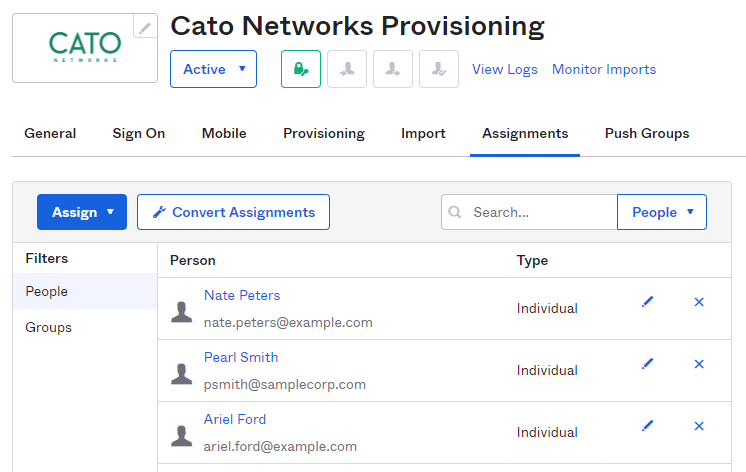Remove Nate Peters' assignment with X icon
This screenshot has height=472, width=746.
click(x=699, y=302)
